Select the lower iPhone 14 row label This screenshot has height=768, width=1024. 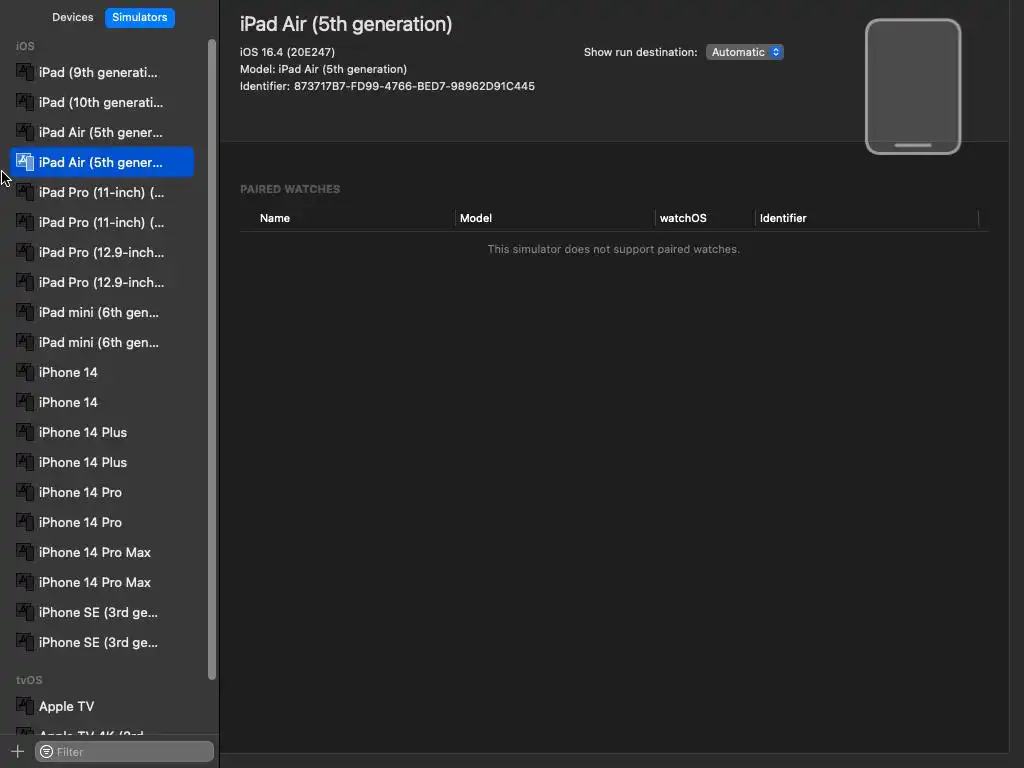point(68,402)
